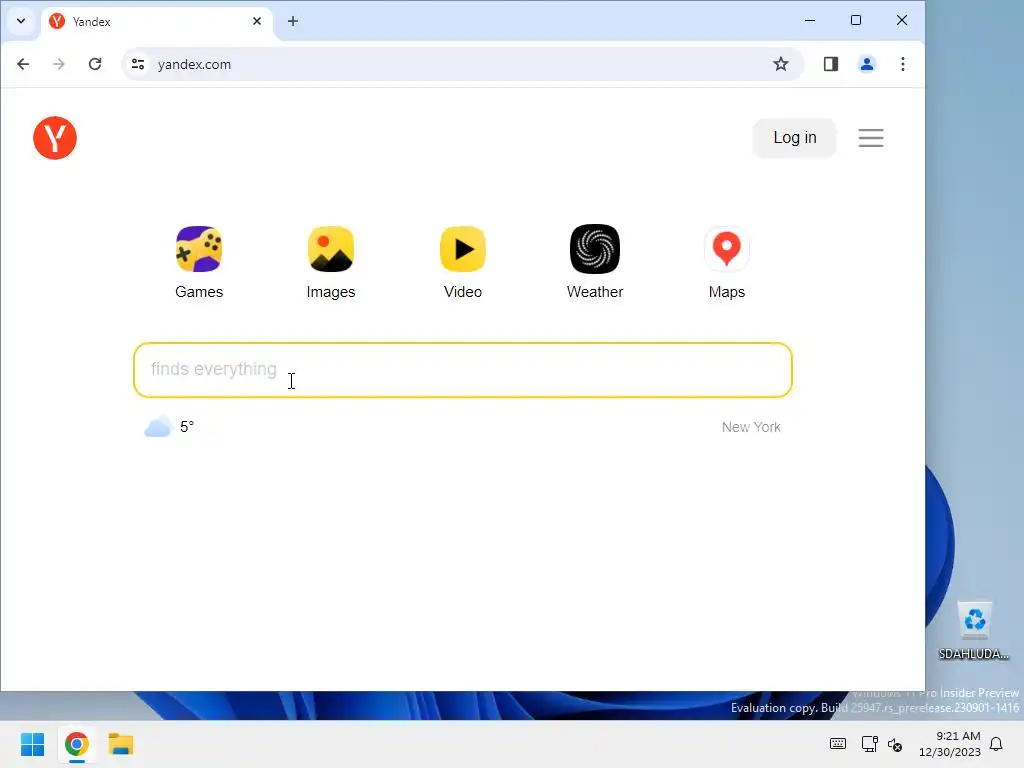This screenshot has height=768, width=1024.
Task: Click the touch keyboard tray icon
Action: [x=838, y=744]
